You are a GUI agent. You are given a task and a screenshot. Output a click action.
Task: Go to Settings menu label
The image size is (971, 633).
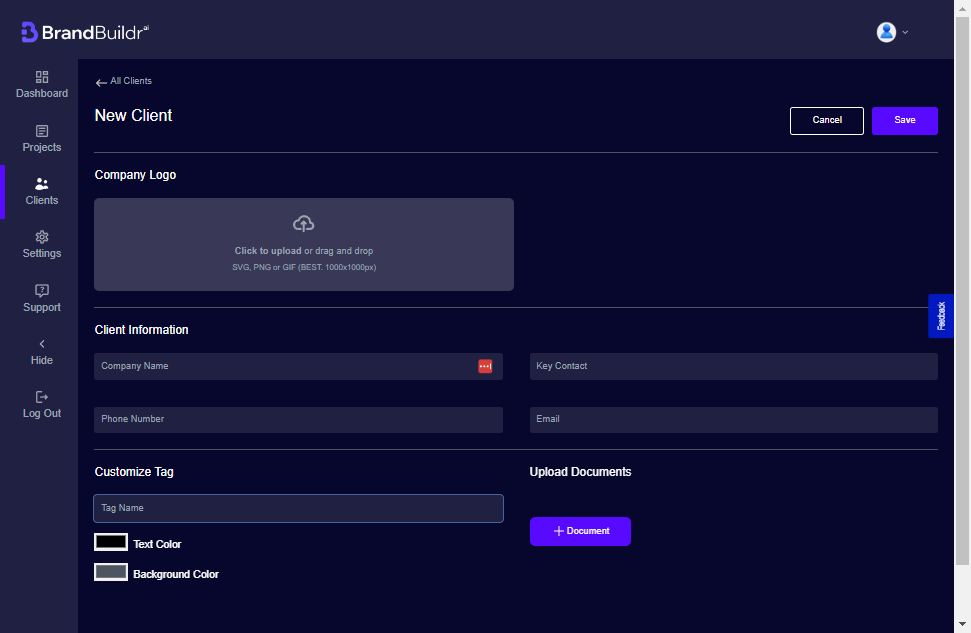click(x=41, y=253)
